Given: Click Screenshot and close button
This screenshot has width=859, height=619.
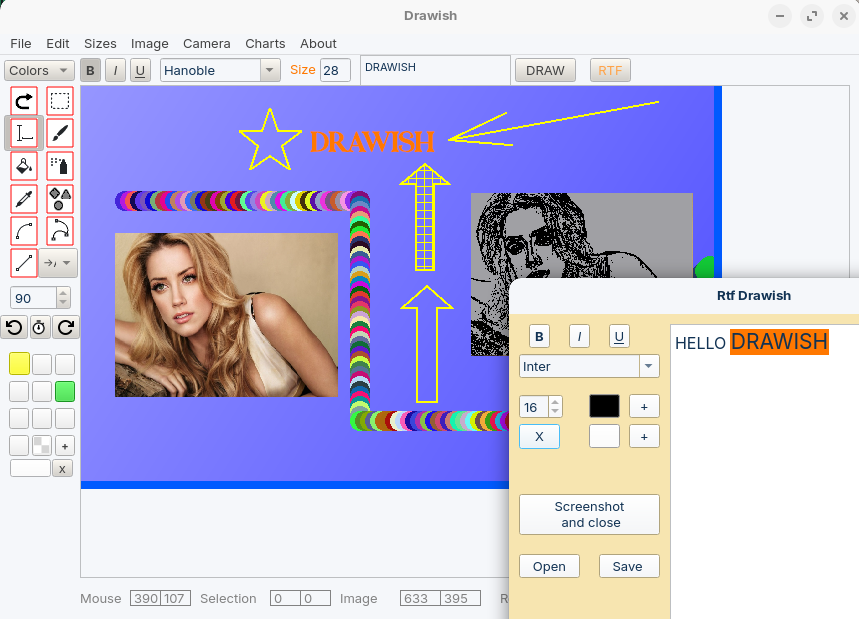Looking at the screenshot, I should click(589, 515).
